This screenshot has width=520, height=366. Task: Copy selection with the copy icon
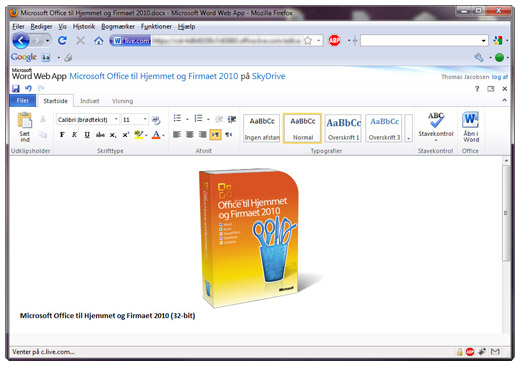click(43, 135)
